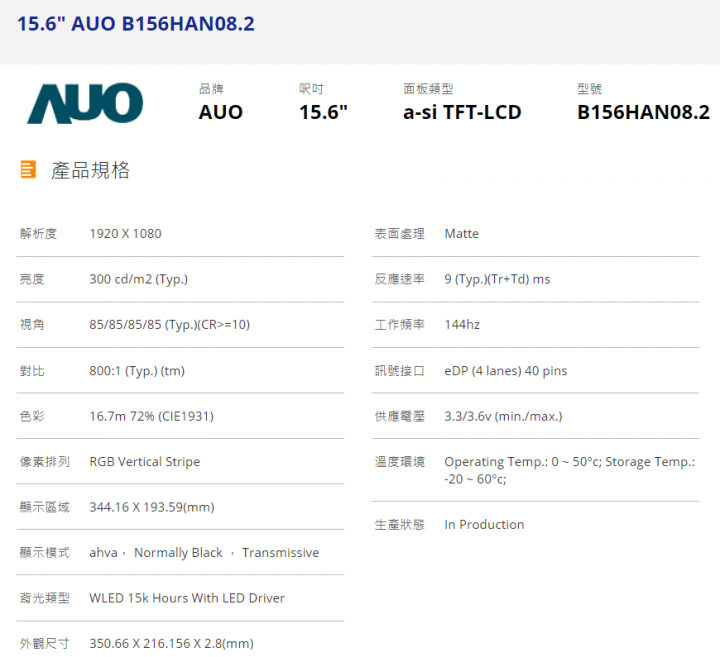Click the Normally Black text
The width and height of the screenshot is (720, 657).
[178, 552]
